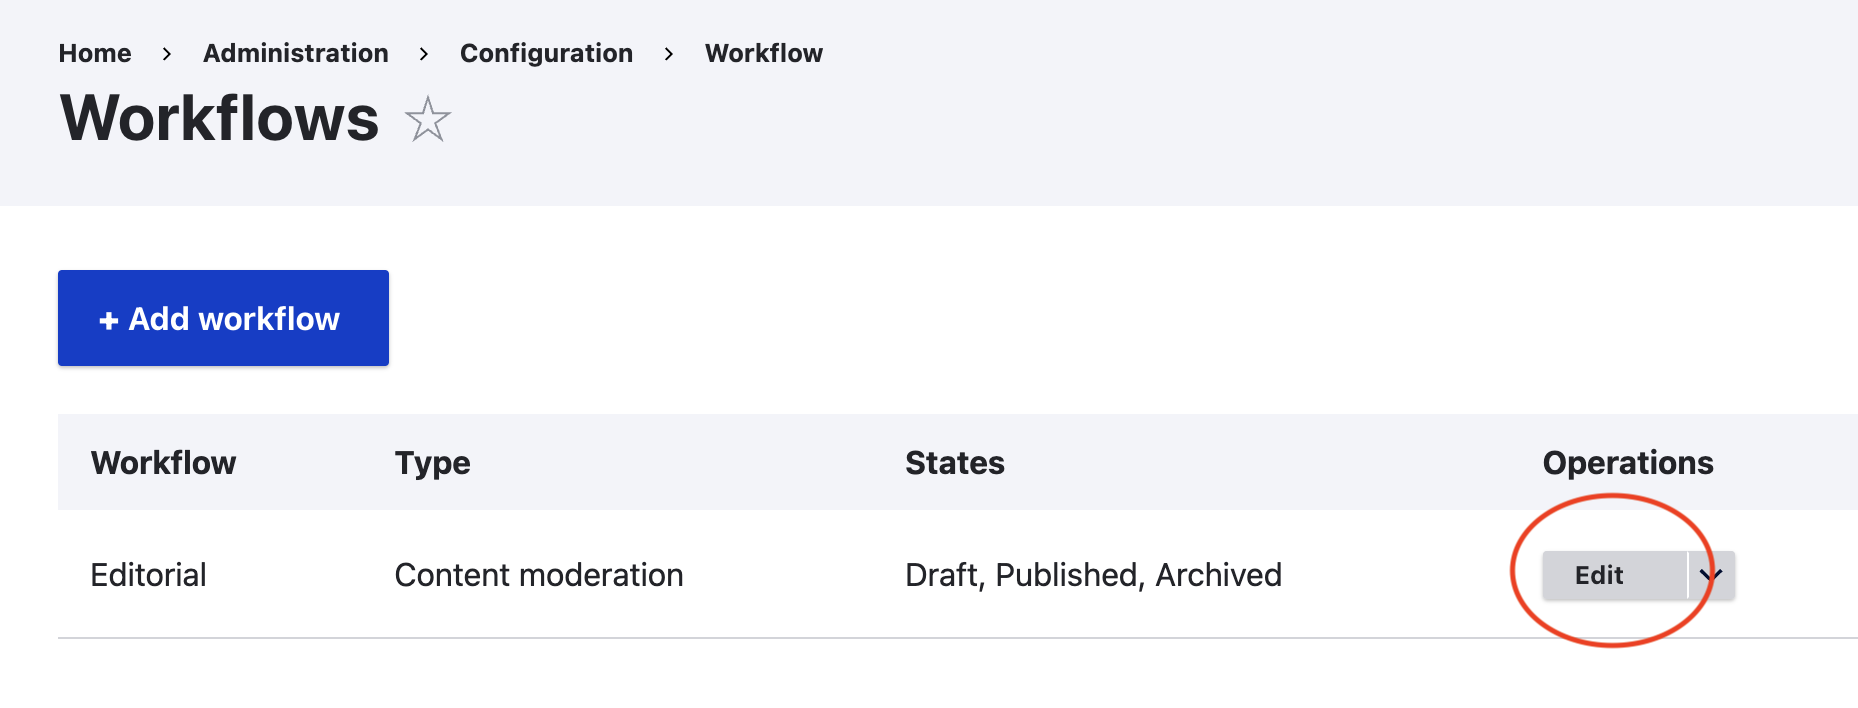Go to Configuration from the breadcrumb trail
The height and width of the screenshot is (708, 1858).
pyautogui.click(x=546, y=53)
